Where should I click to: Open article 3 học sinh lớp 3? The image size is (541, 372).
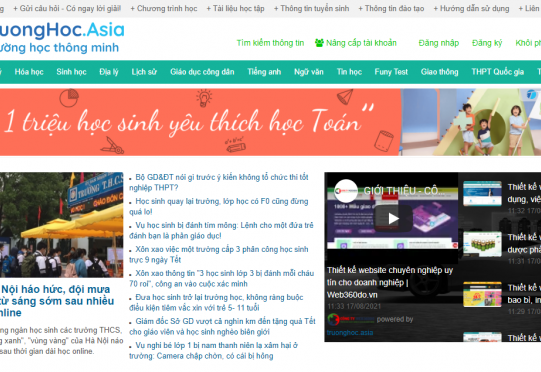point(222,278)
